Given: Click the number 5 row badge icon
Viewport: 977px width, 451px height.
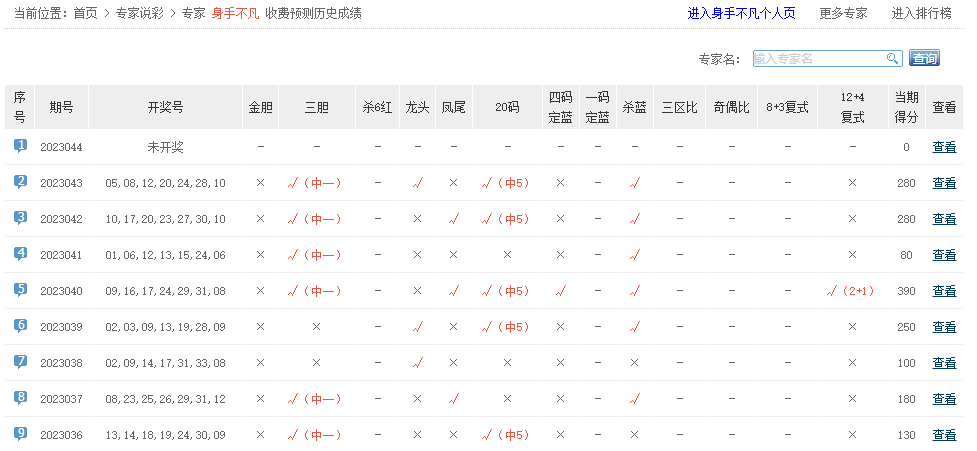Looking at the screenshot, I should point(20,290).
